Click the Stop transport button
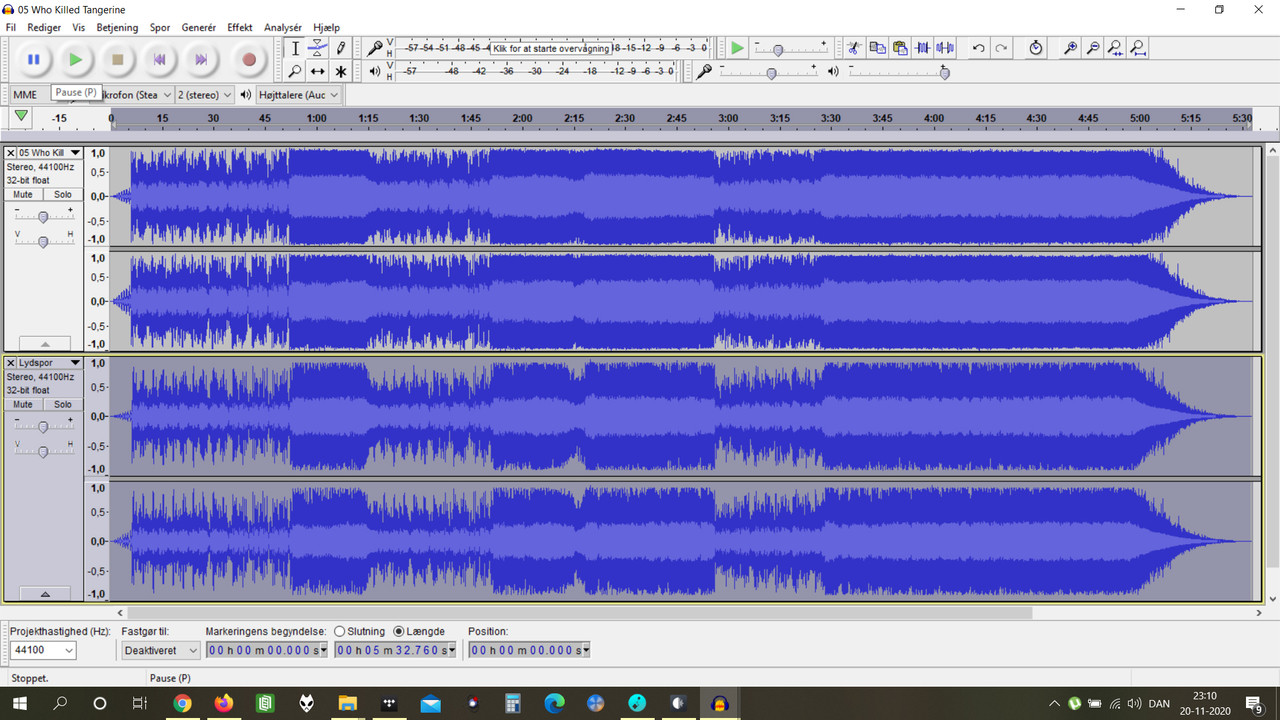Viewport: 1280px width, 720px height. coord(117,59)
